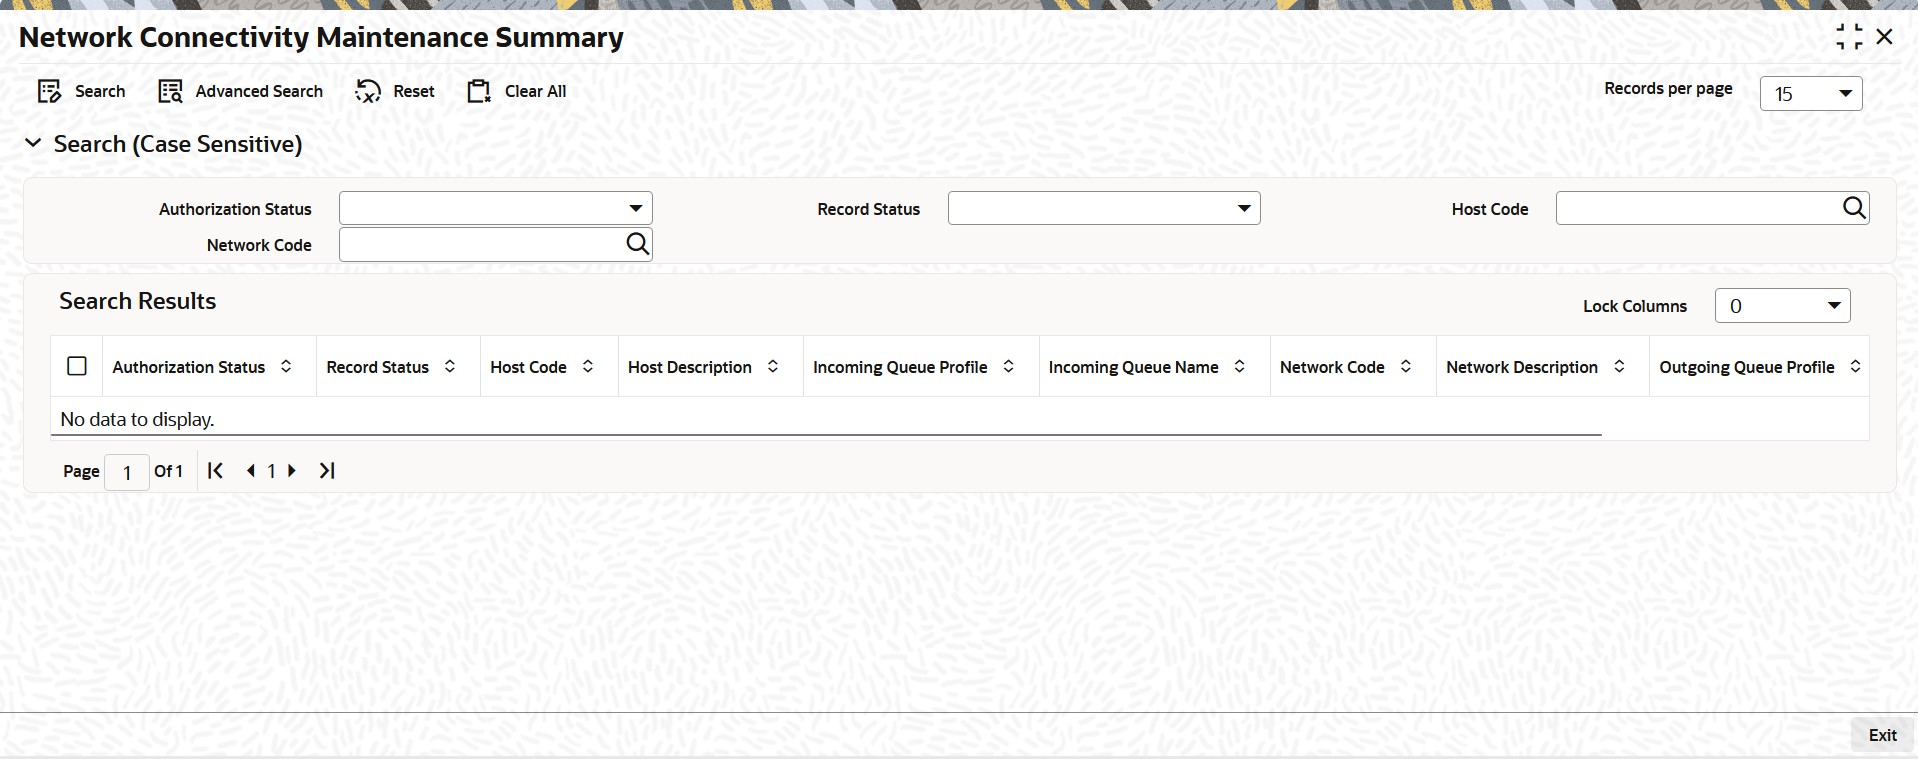Minimize the summary window with collapse icon

pyautogui.click(x=1849, y=37)
